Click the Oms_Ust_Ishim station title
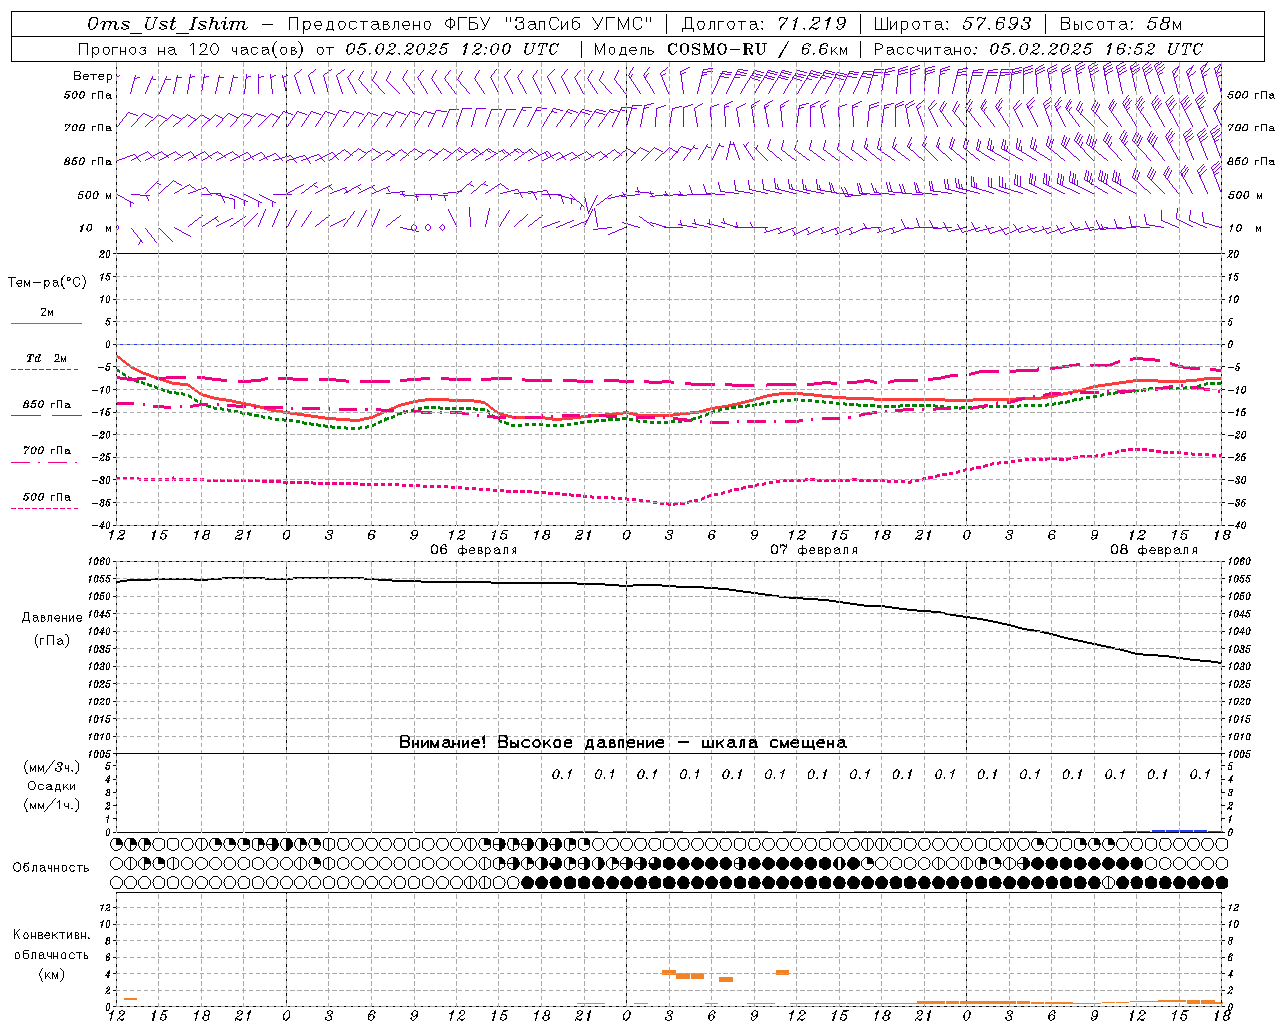 (x=168, y=24)
